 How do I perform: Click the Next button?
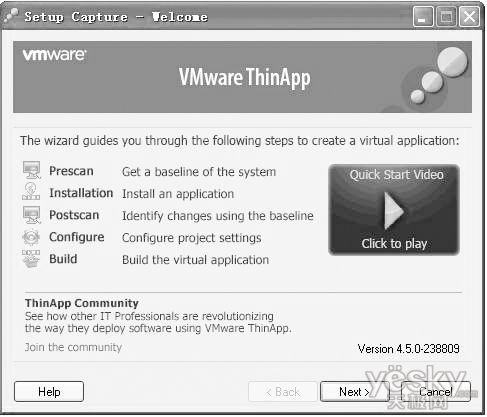(355, 392)
